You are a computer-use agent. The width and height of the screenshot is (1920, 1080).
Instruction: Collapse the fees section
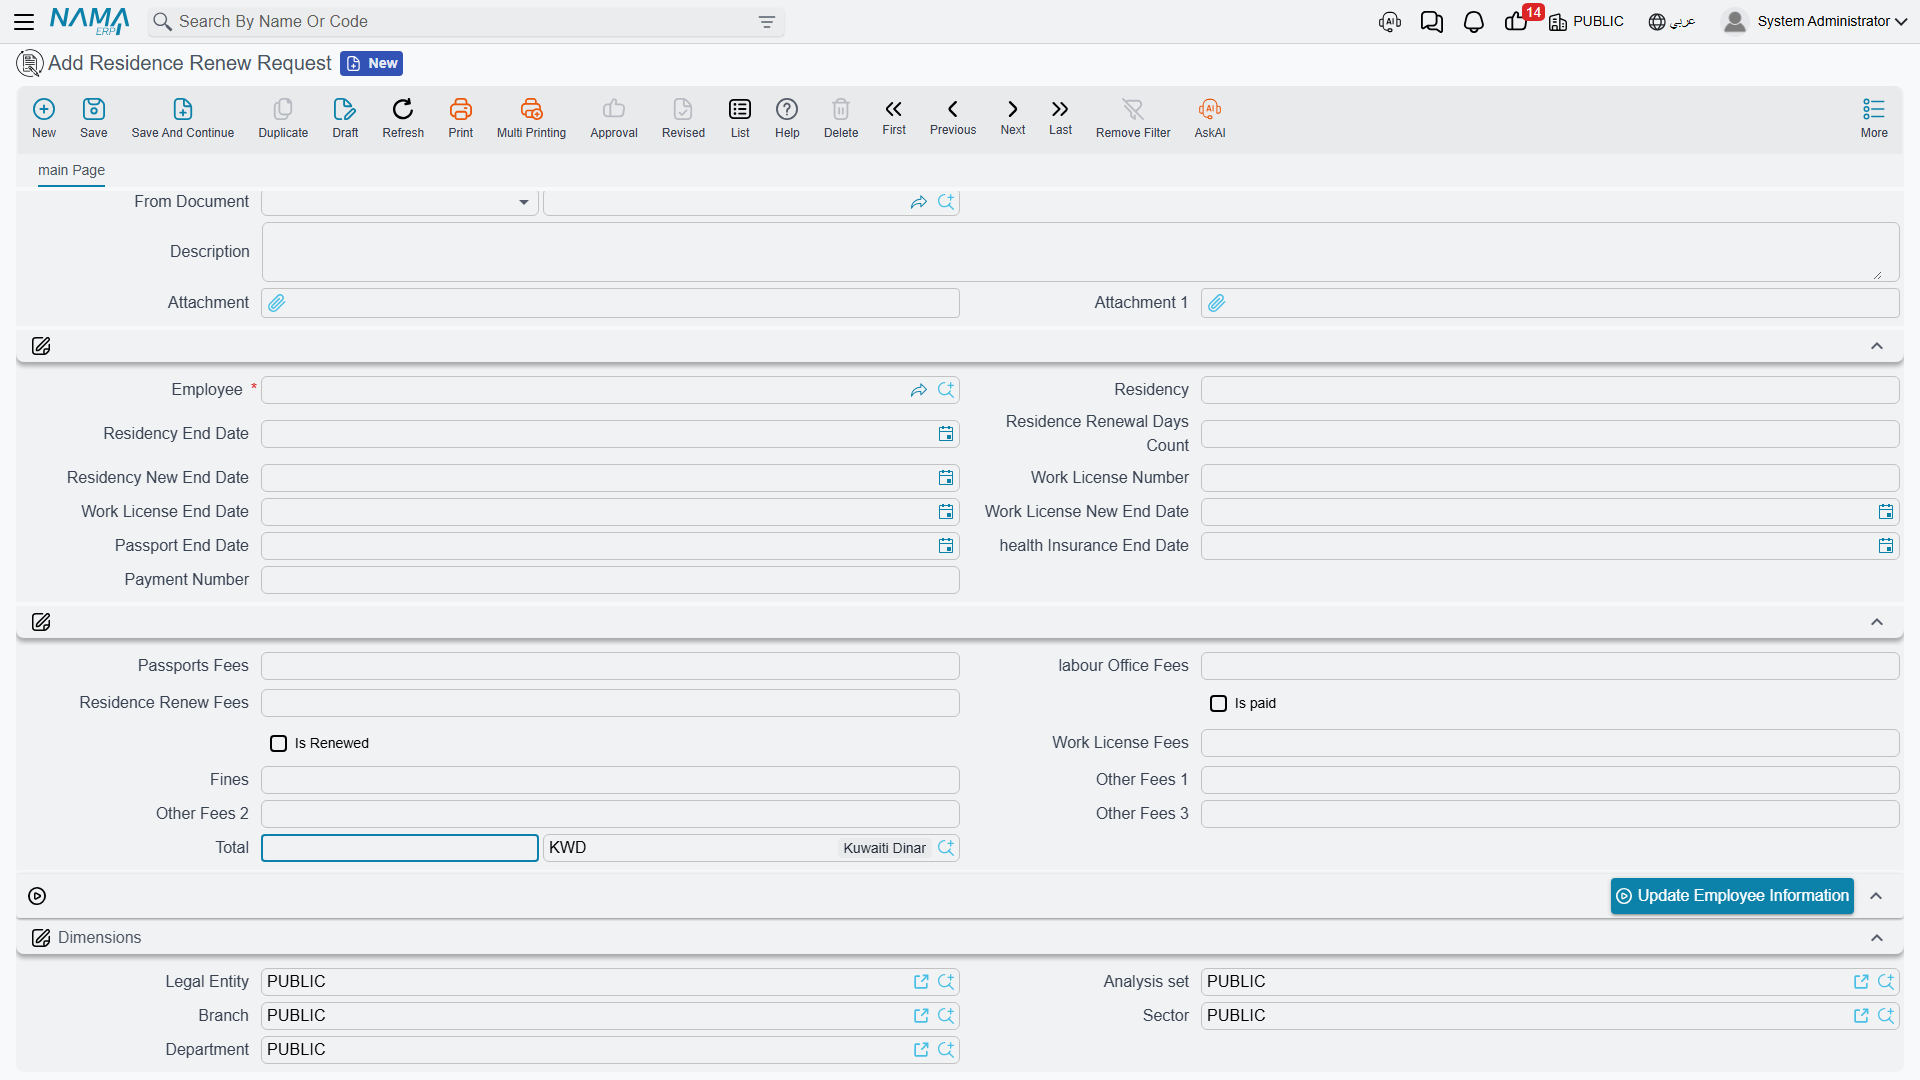coord(1877,622)
